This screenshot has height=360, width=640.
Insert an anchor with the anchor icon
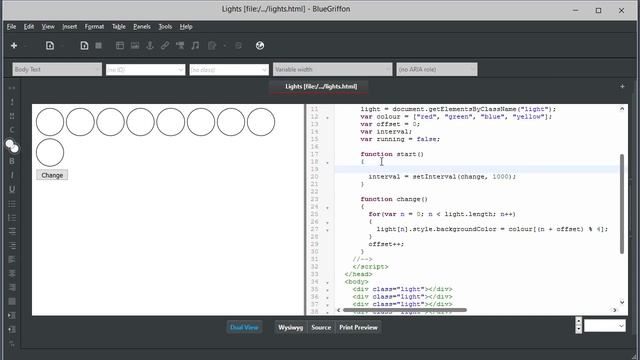point(150,46)
